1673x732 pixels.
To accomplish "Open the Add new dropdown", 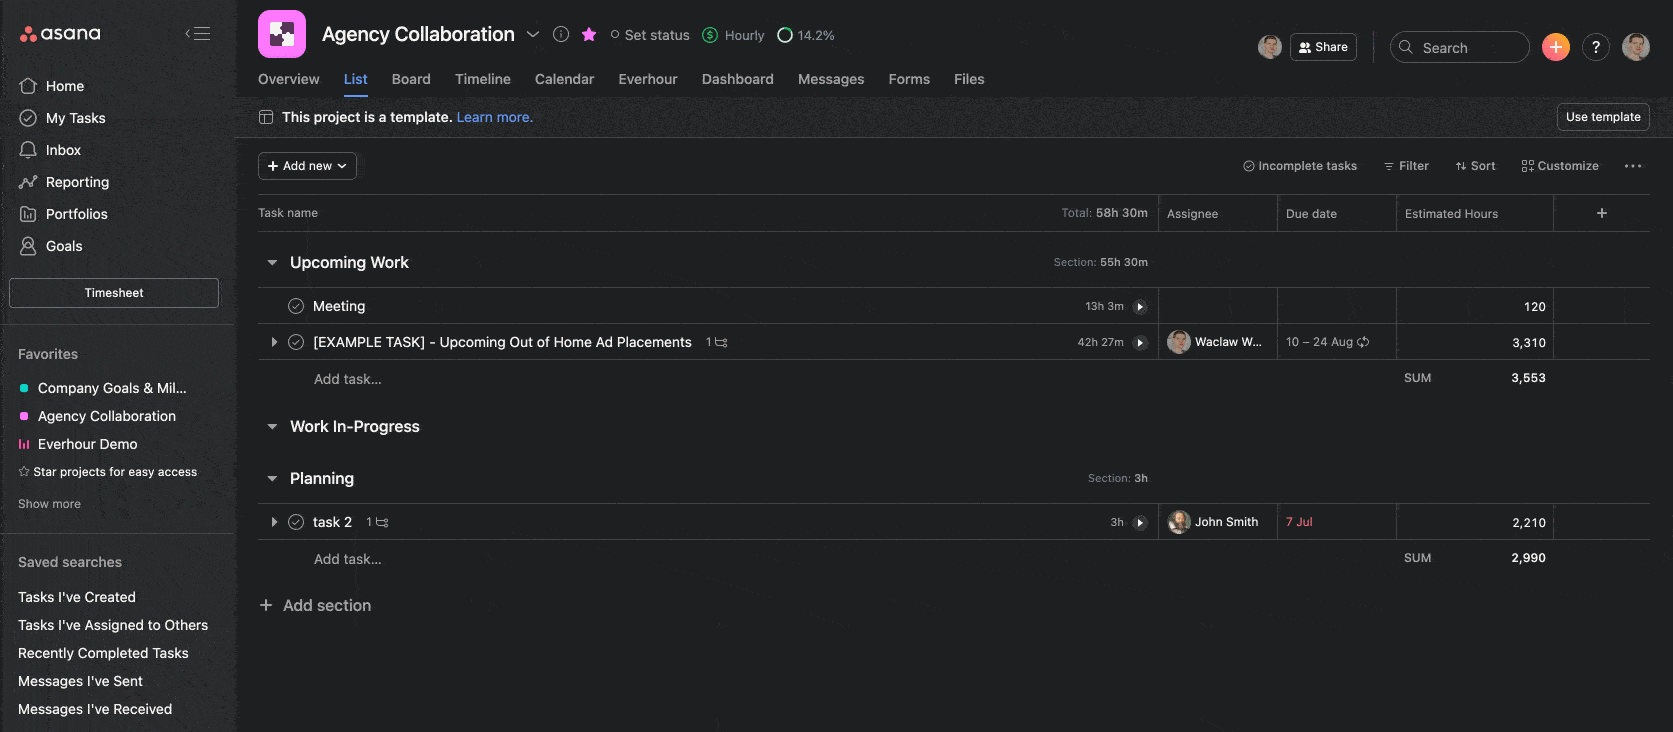I will click(x=307, y=166).
